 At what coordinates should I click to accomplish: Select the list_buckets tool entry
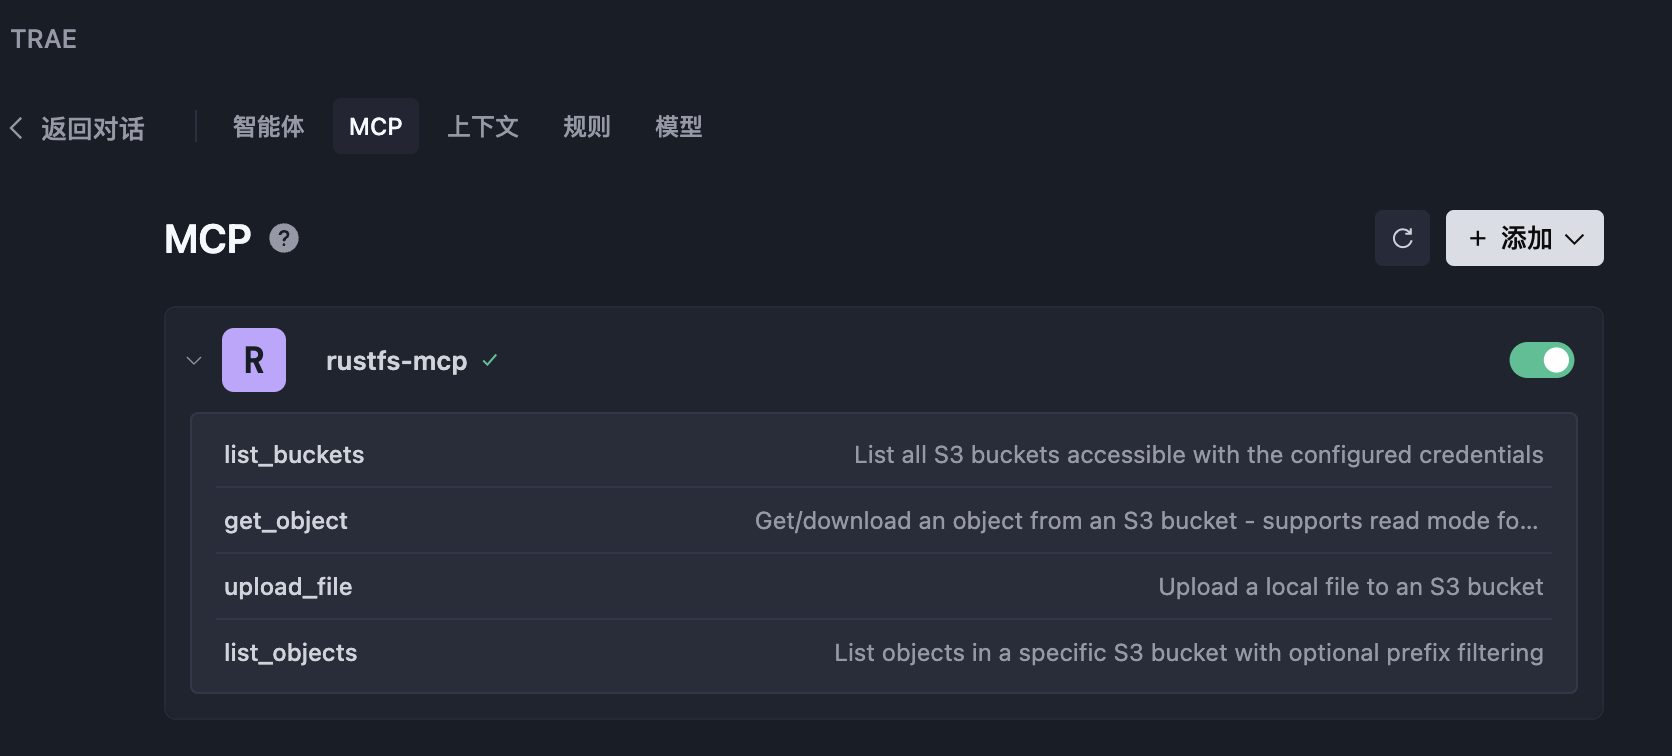point(293,454)
